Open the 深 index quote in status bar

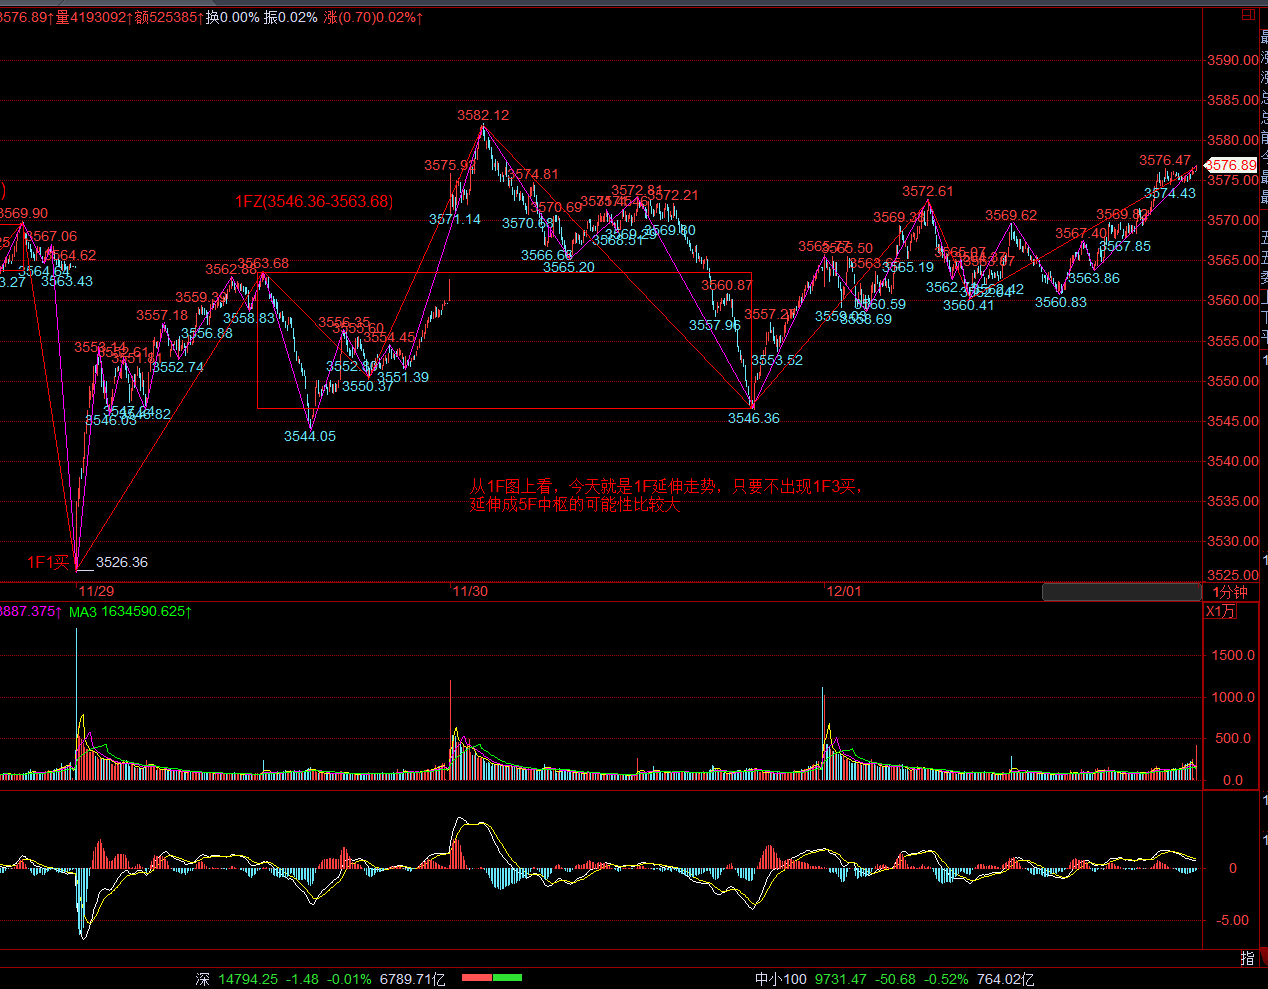tap(203, 979)
